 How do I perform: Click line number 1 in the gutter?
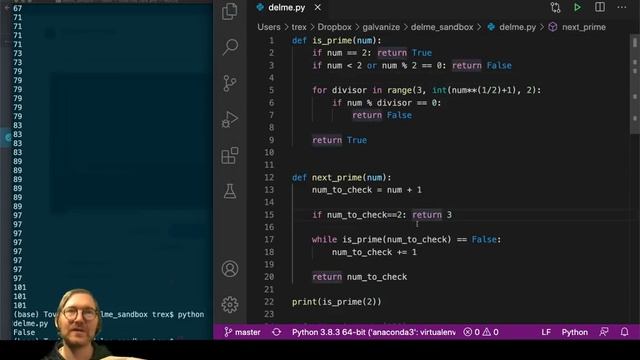pyautogui.click(x=271, y=40)
